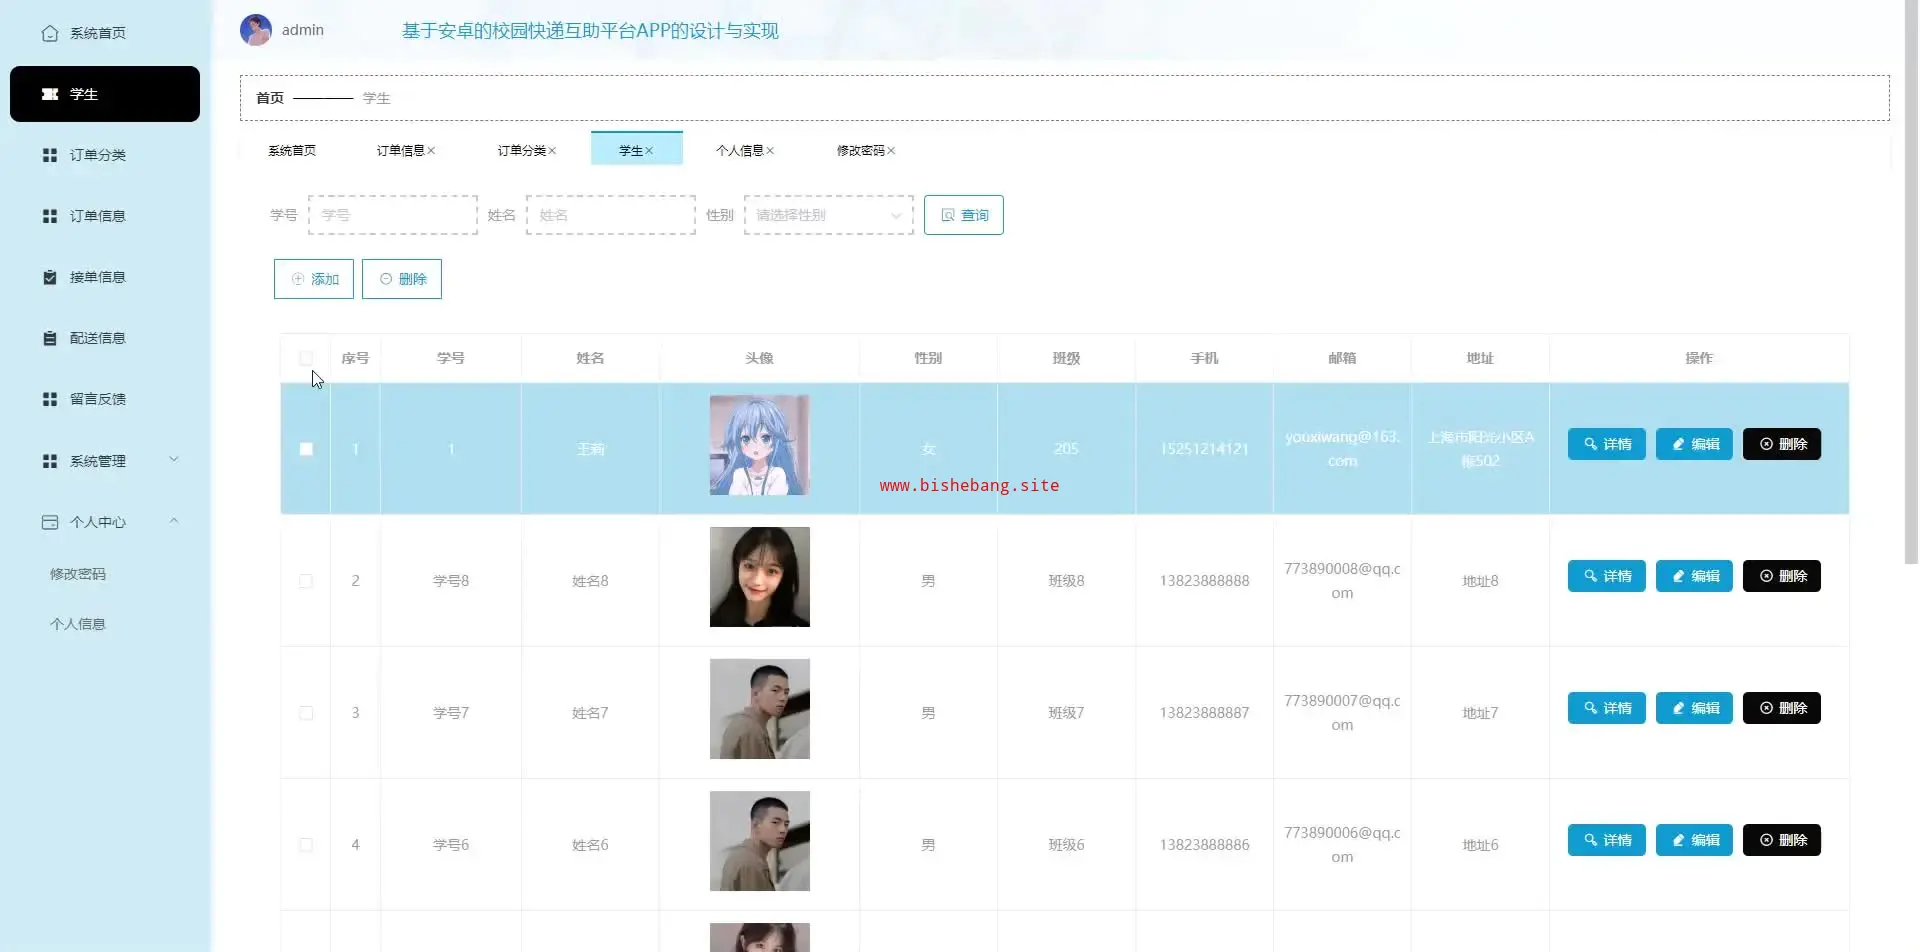Click 编辑 for row 1 student
1920x952 pixels.
1695,444
